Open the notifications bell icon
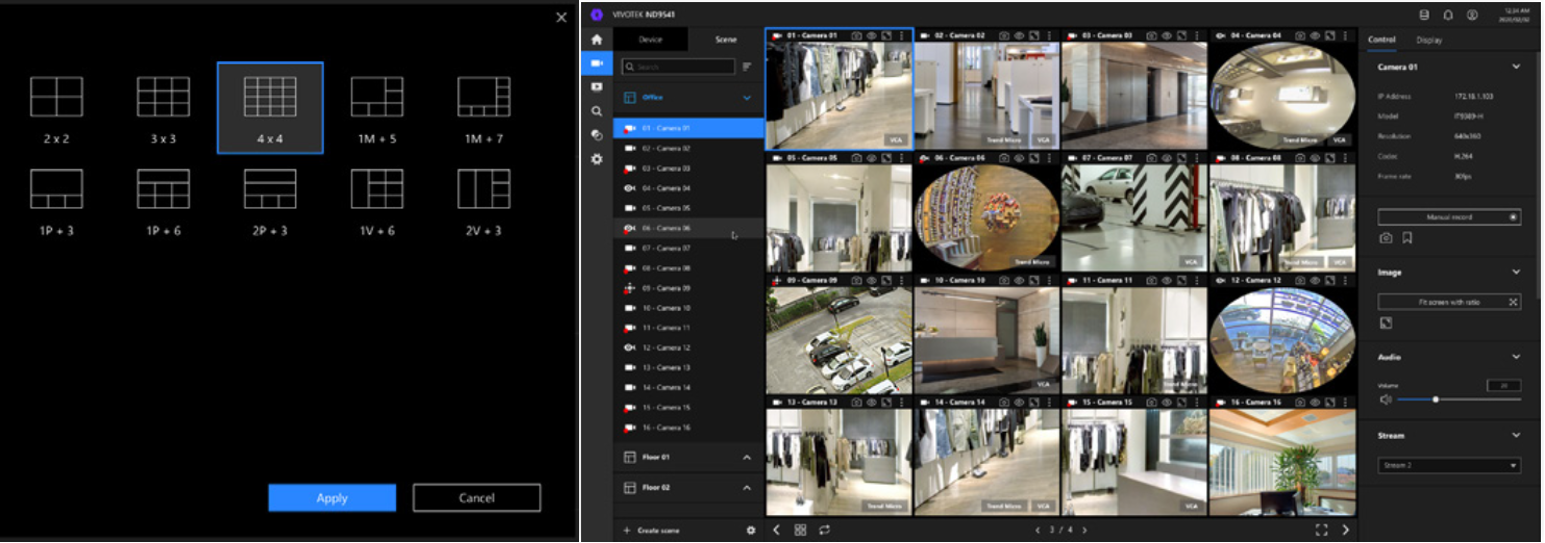 tap(1448, 15)
